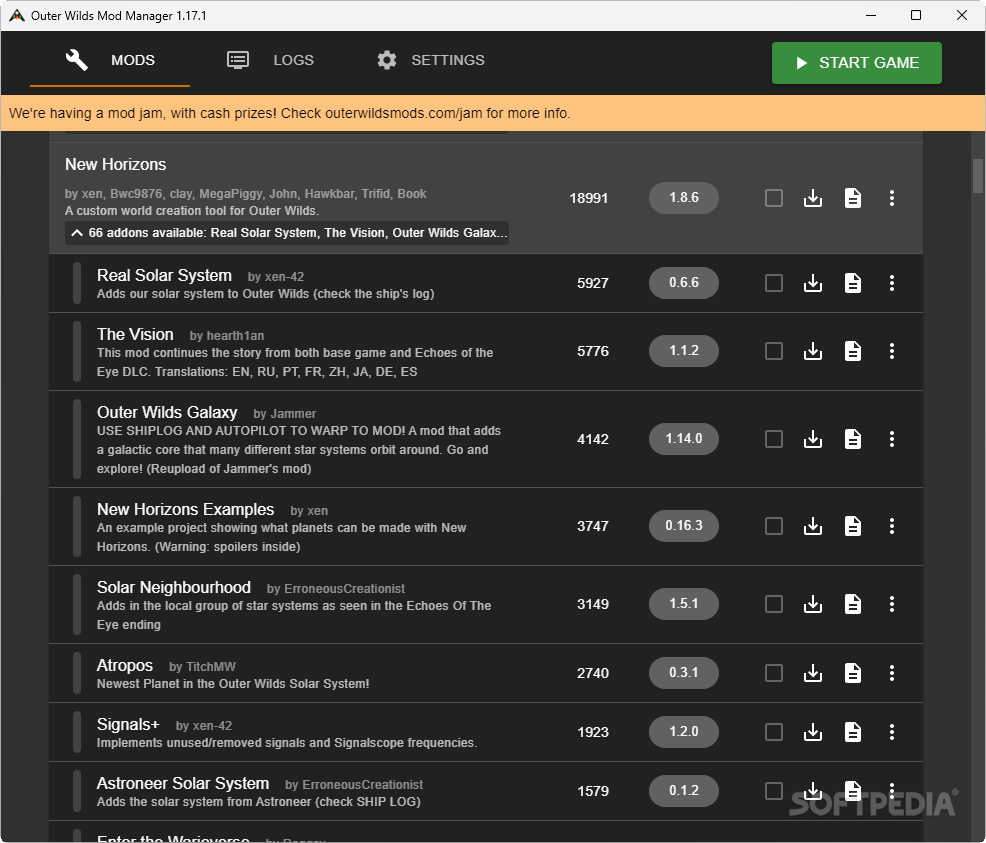The width and height of the screenshot is (986, 843).
Task: Open Solar Neighbourhood readme document icon
Action: (x=853, y=604)
